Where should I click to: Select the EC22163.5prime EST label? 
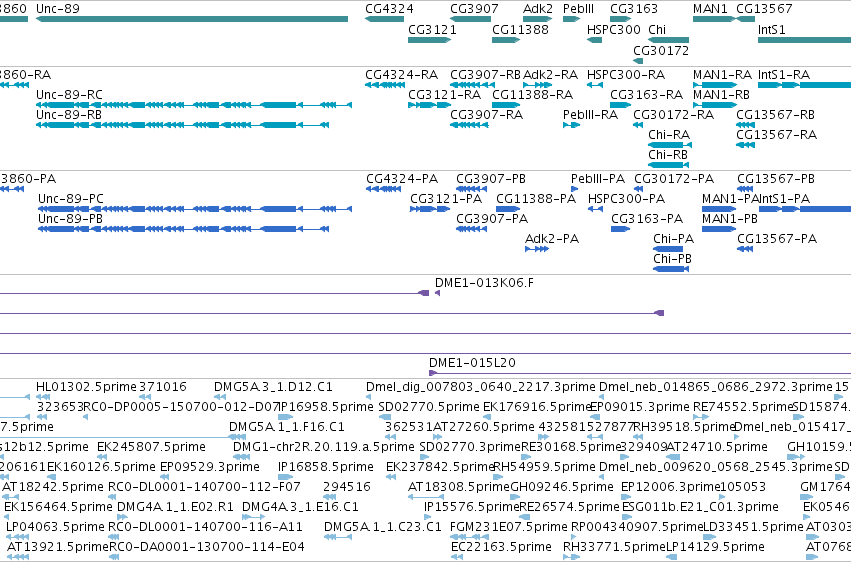click(501, 547)
